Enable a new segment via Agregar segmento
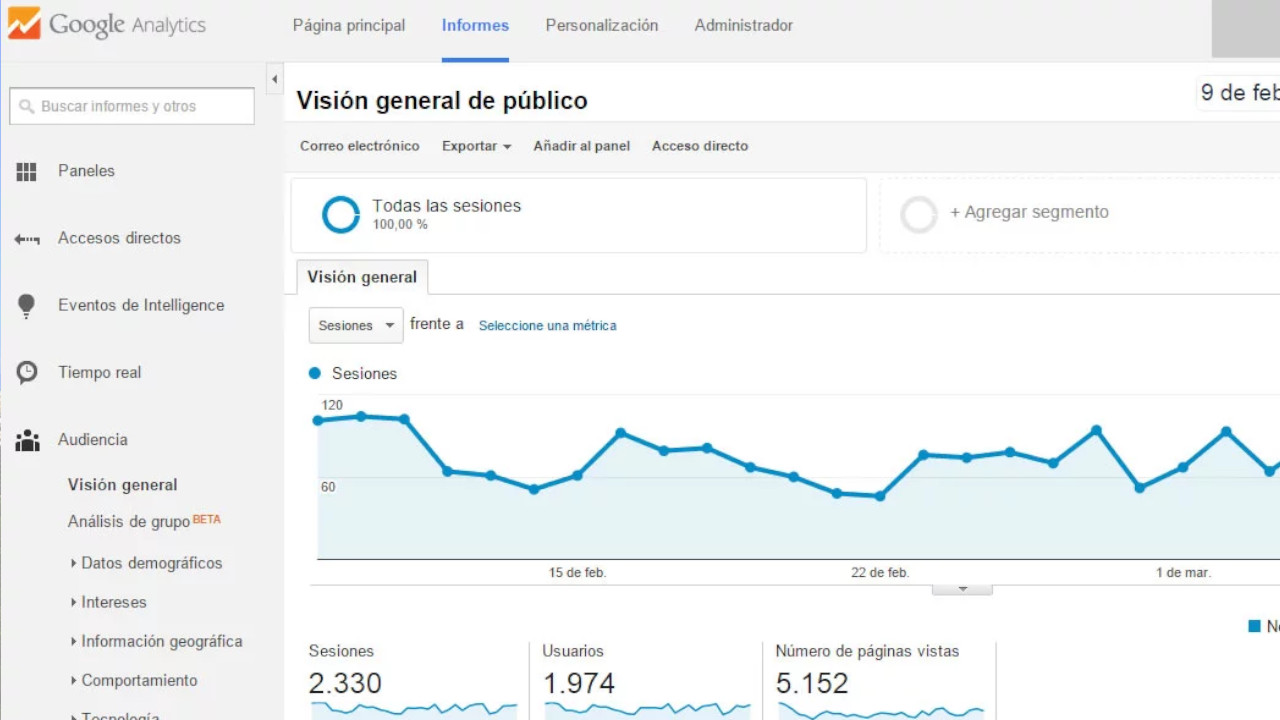This screenshot has width=1280, height=720. click(x=1030, y=212)
